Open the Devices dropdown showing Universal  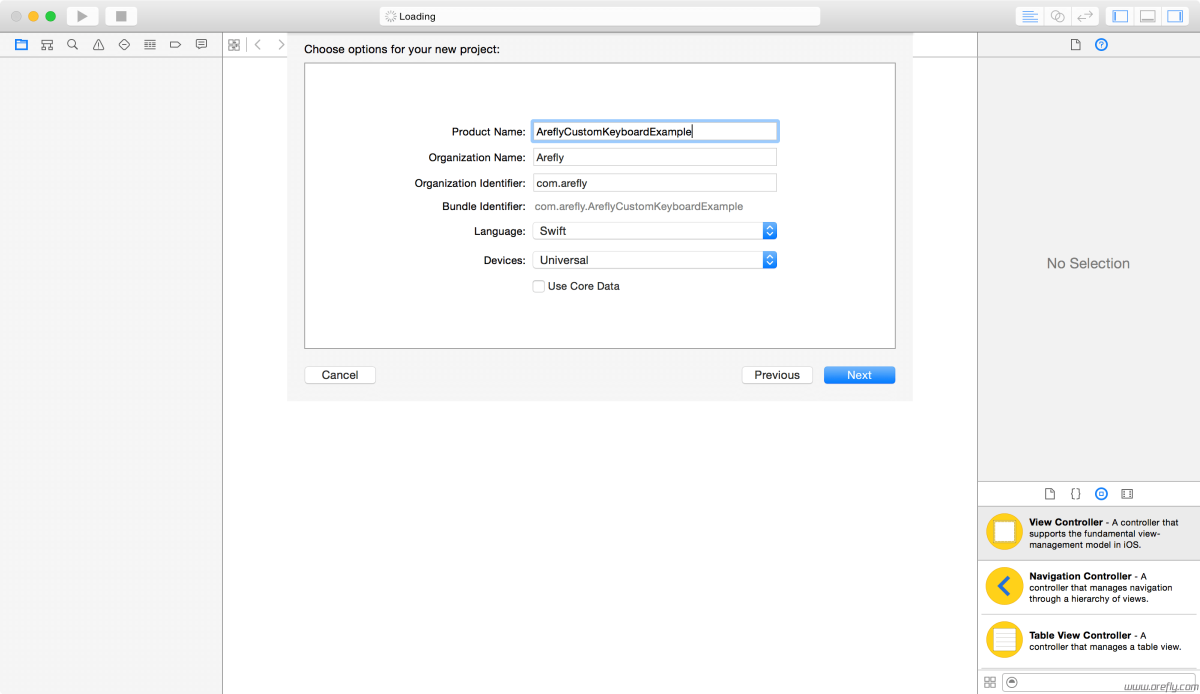coord(654,260)
